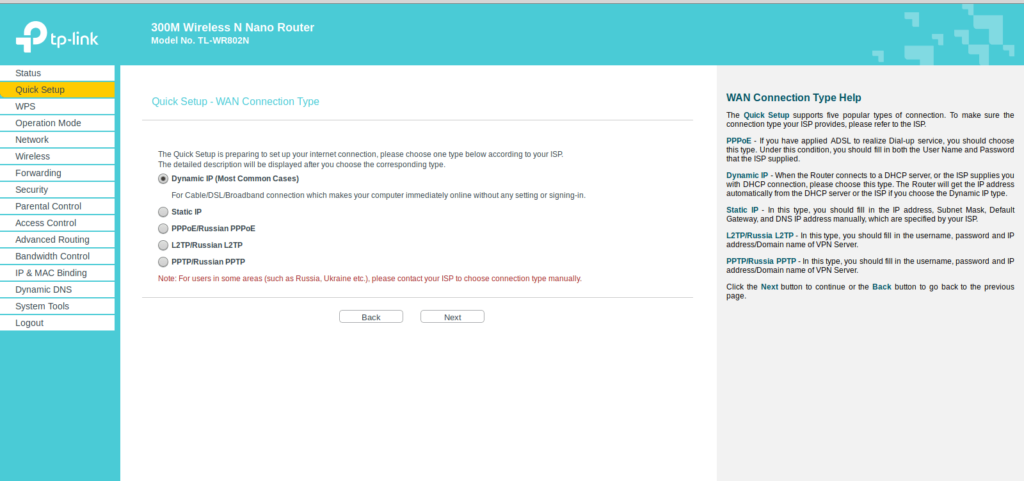Open the Security sidebar menu

coord(32,190)
